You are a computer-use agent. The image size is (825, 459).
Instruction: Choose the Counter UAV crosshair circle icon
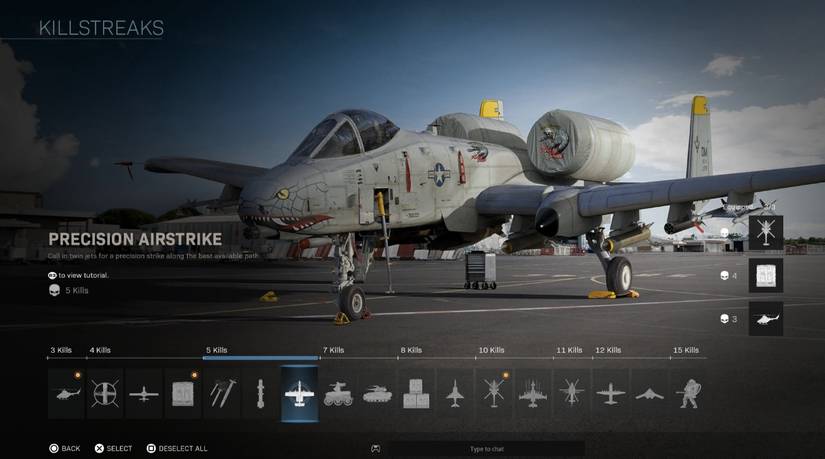click(x=105, y=393)
